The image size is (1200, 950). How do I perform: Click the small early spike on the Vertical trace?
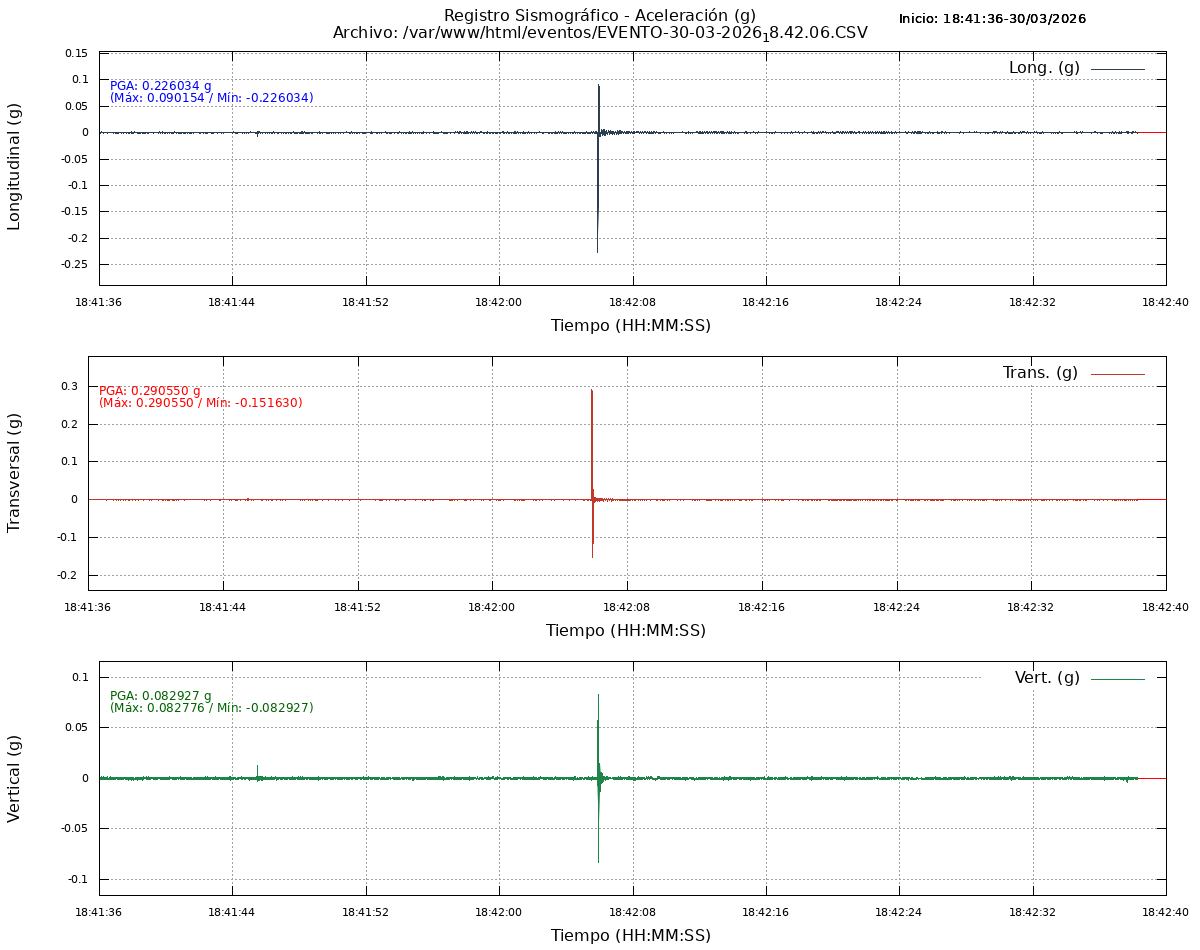click(x=257, y=770)
